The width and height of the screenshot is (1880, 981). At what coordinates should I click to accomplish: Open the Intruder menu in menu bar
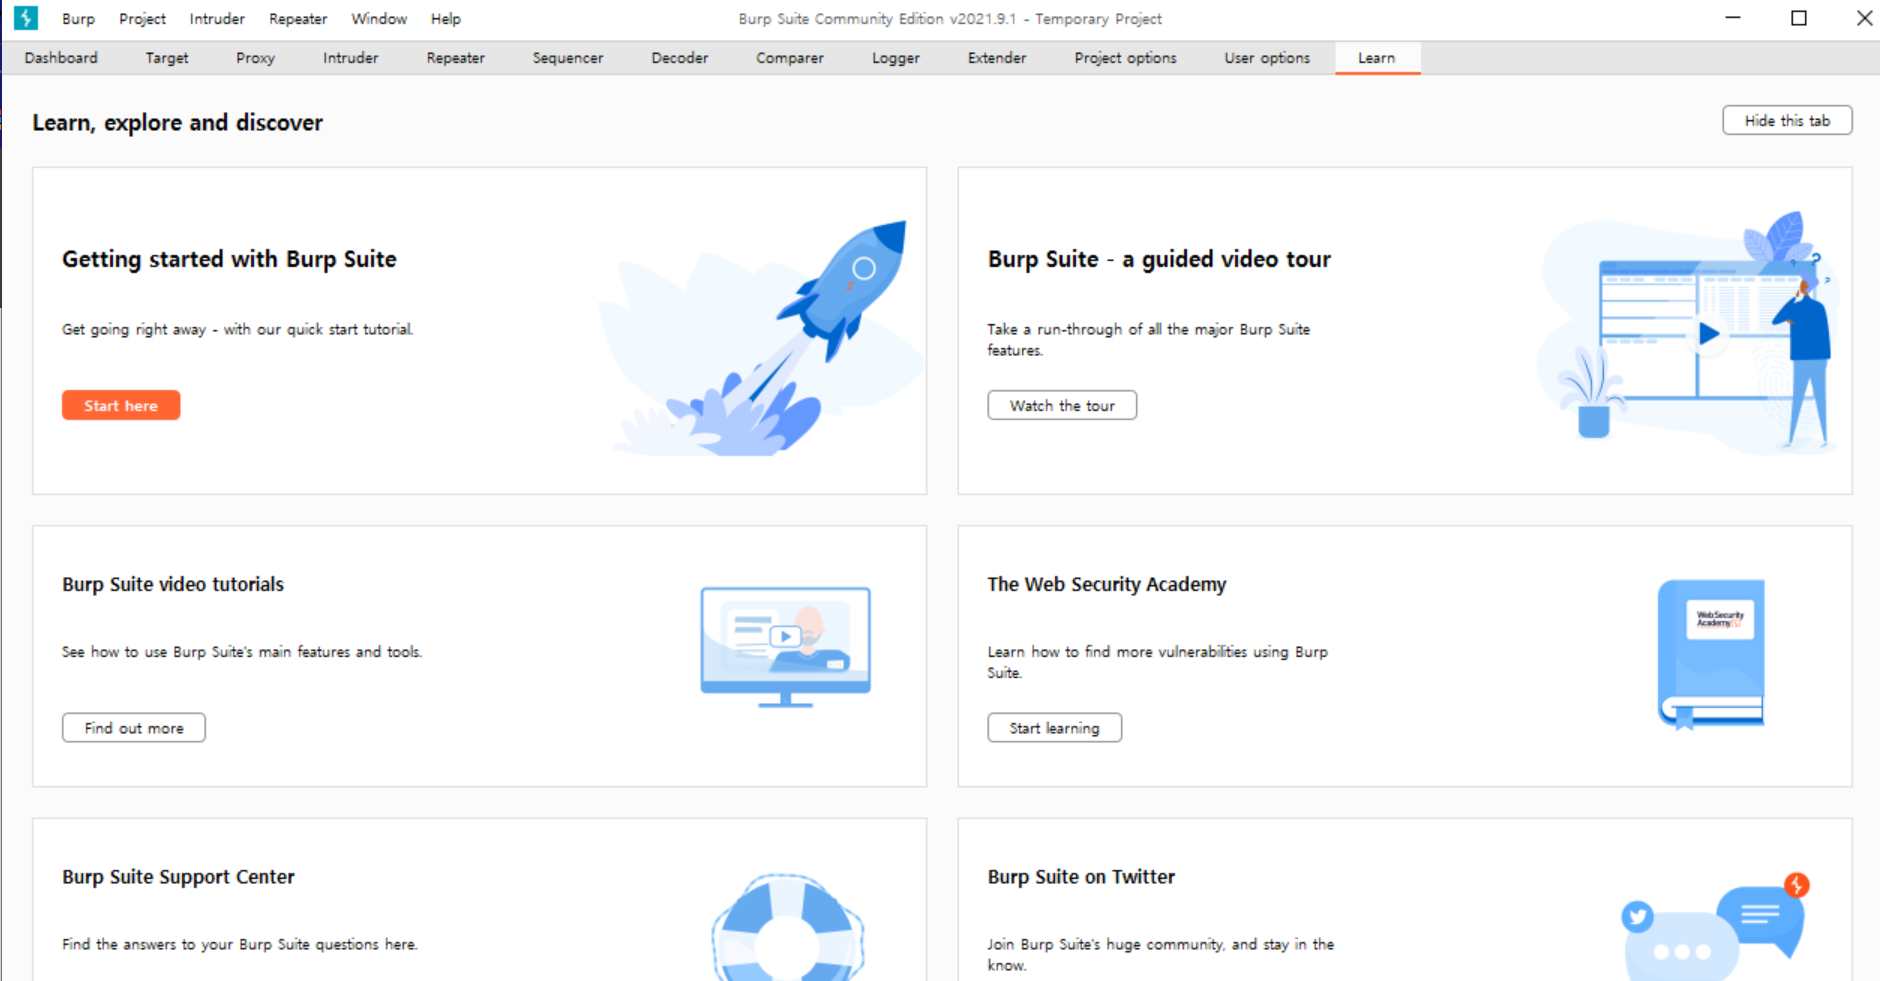pyautogui.click(x=217, y=19)
